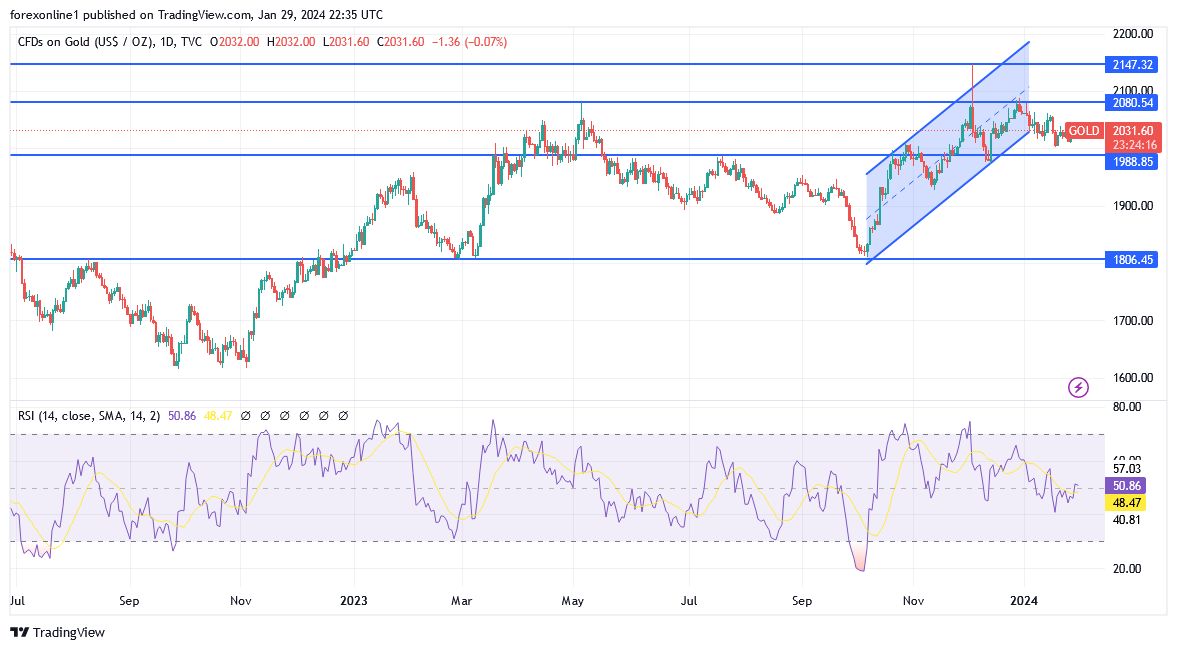This screenshot has width=1177, height=650.
Task: Click the red GOLD price flag on axis
Action: point(1083,131)
